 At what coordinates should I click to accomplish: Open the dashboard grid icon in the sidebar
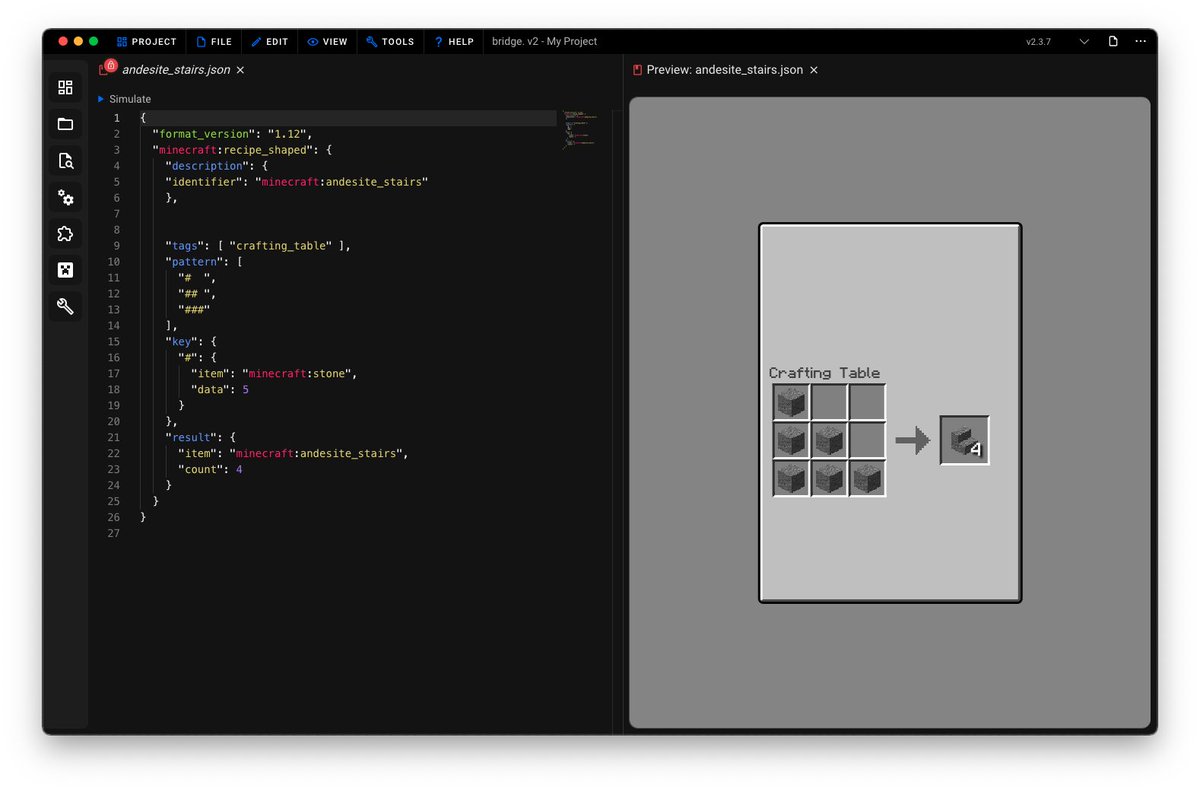click(x=65, y=88)
